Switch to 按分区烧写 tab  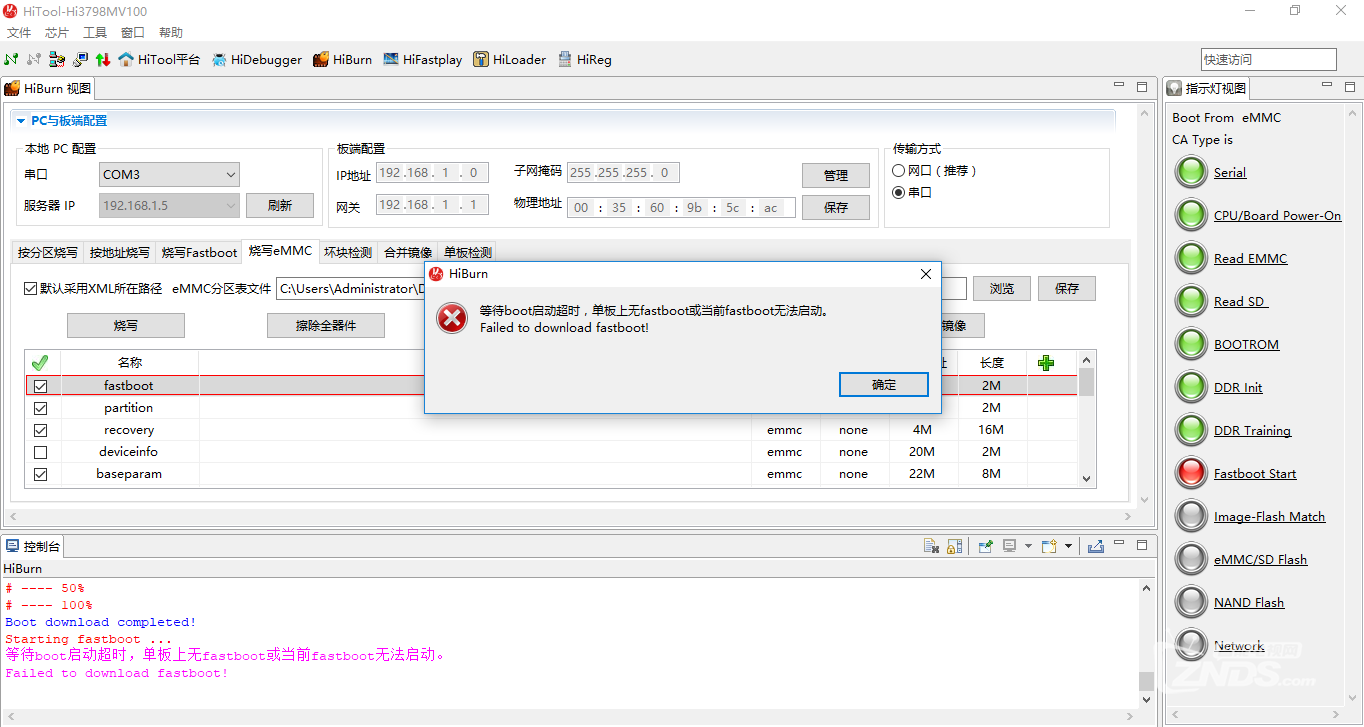(47, 253)
